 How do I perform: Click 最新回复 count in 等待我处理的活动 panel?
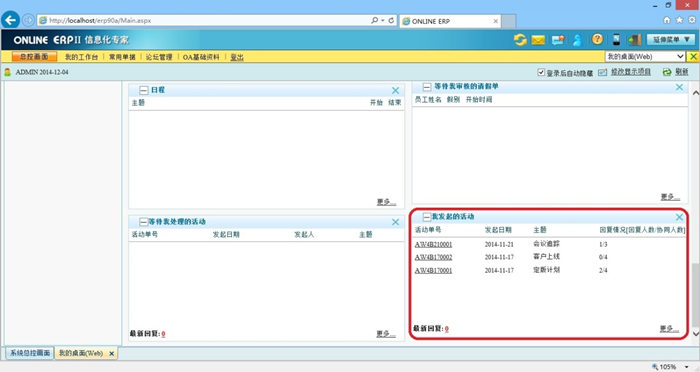pyautogui.click(x=163, y=334)
